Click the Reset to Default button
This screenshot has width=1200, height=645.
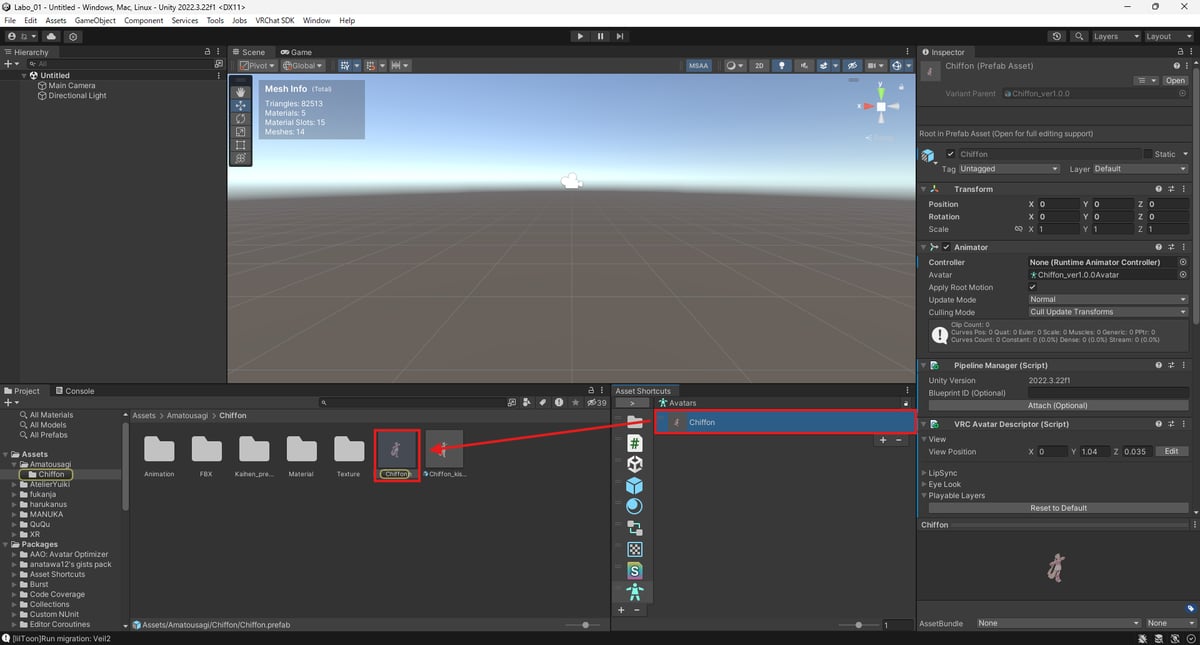point(1058,508)
